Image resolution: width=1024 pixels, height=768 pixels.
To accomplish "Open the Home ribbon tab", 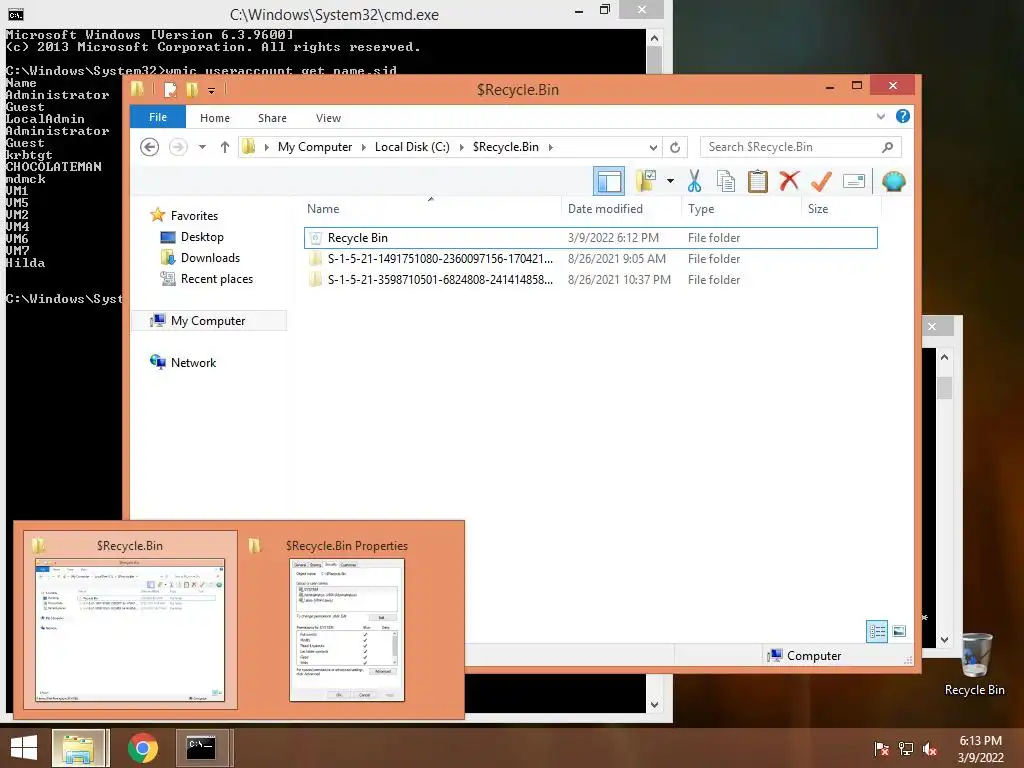I will pos(215,118).
